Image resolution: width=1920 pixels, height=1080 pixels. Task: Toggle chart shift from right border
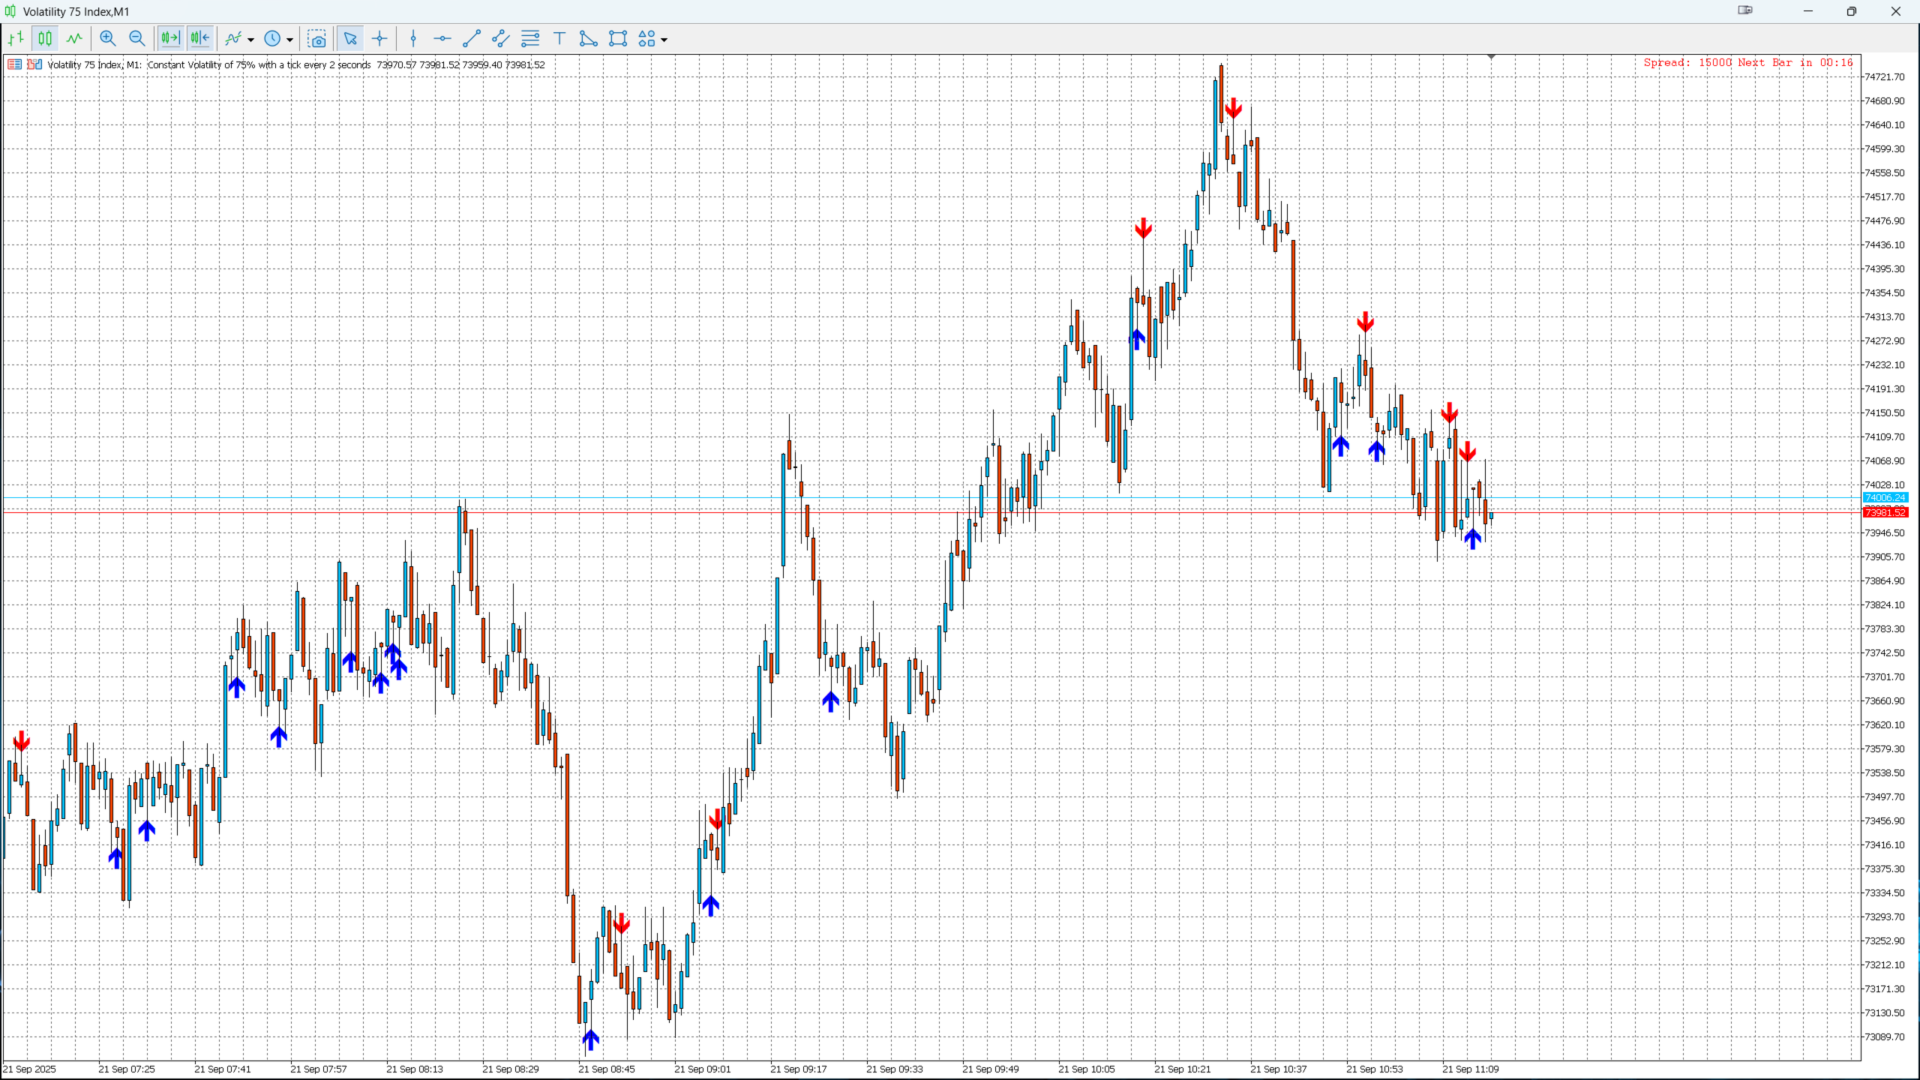(x=200, y=39)
